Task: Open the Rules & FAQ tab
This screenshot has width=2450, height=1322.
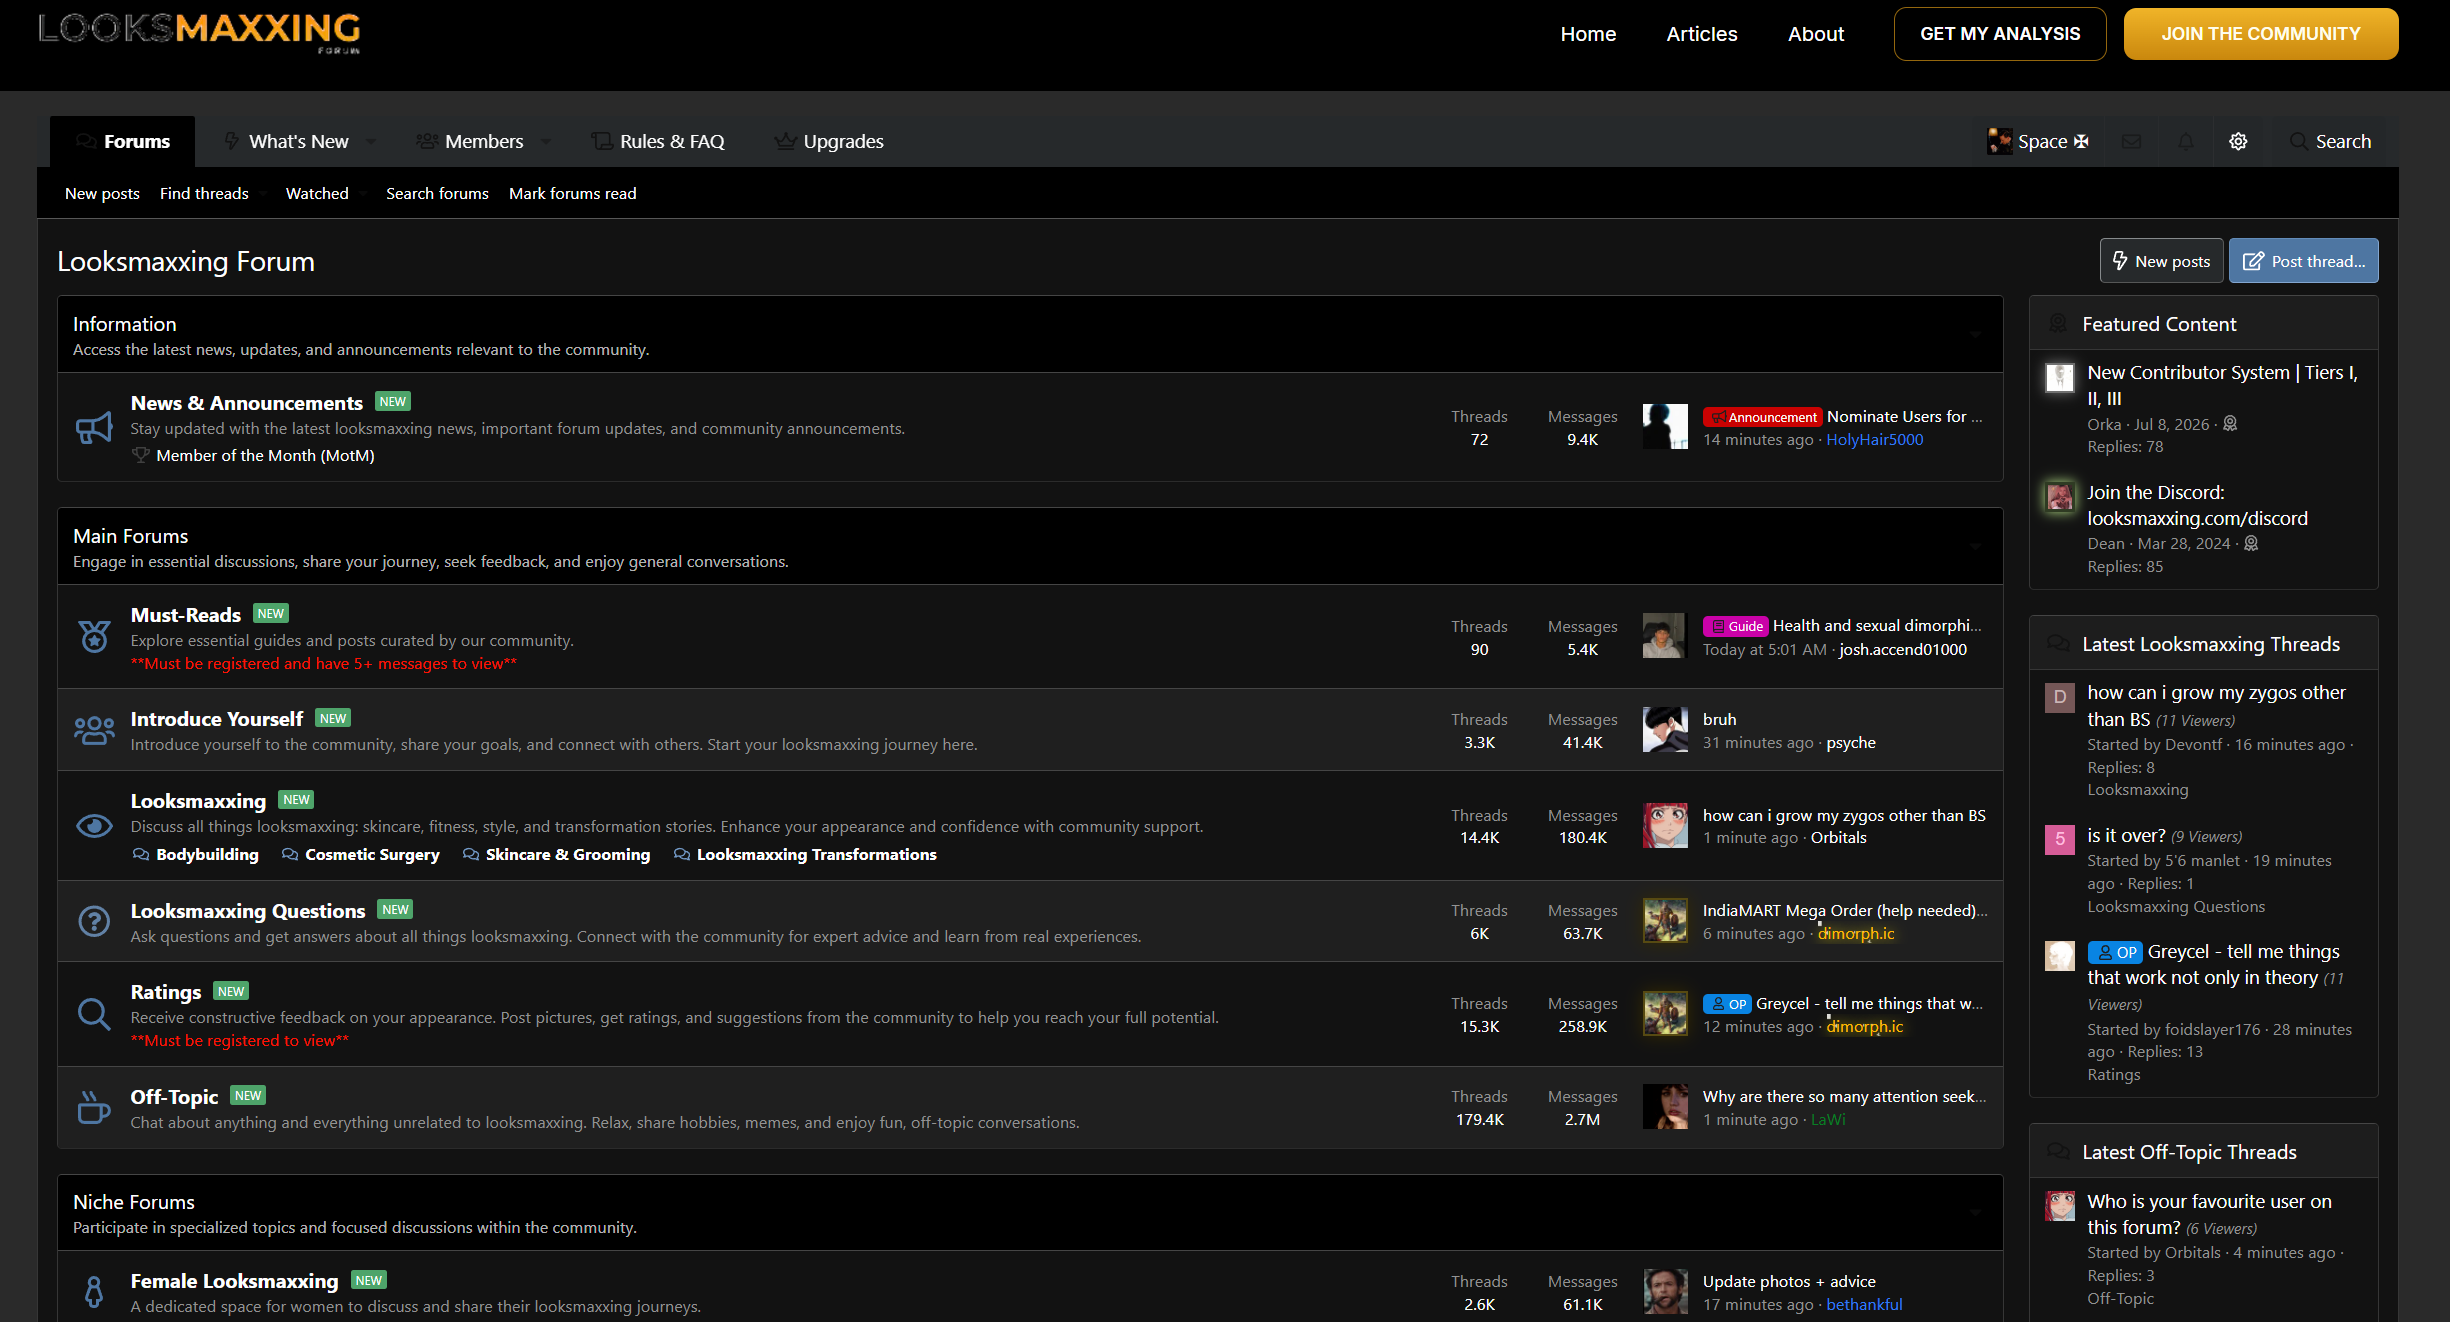Action: pyautogui.click(x=658, y=141)
